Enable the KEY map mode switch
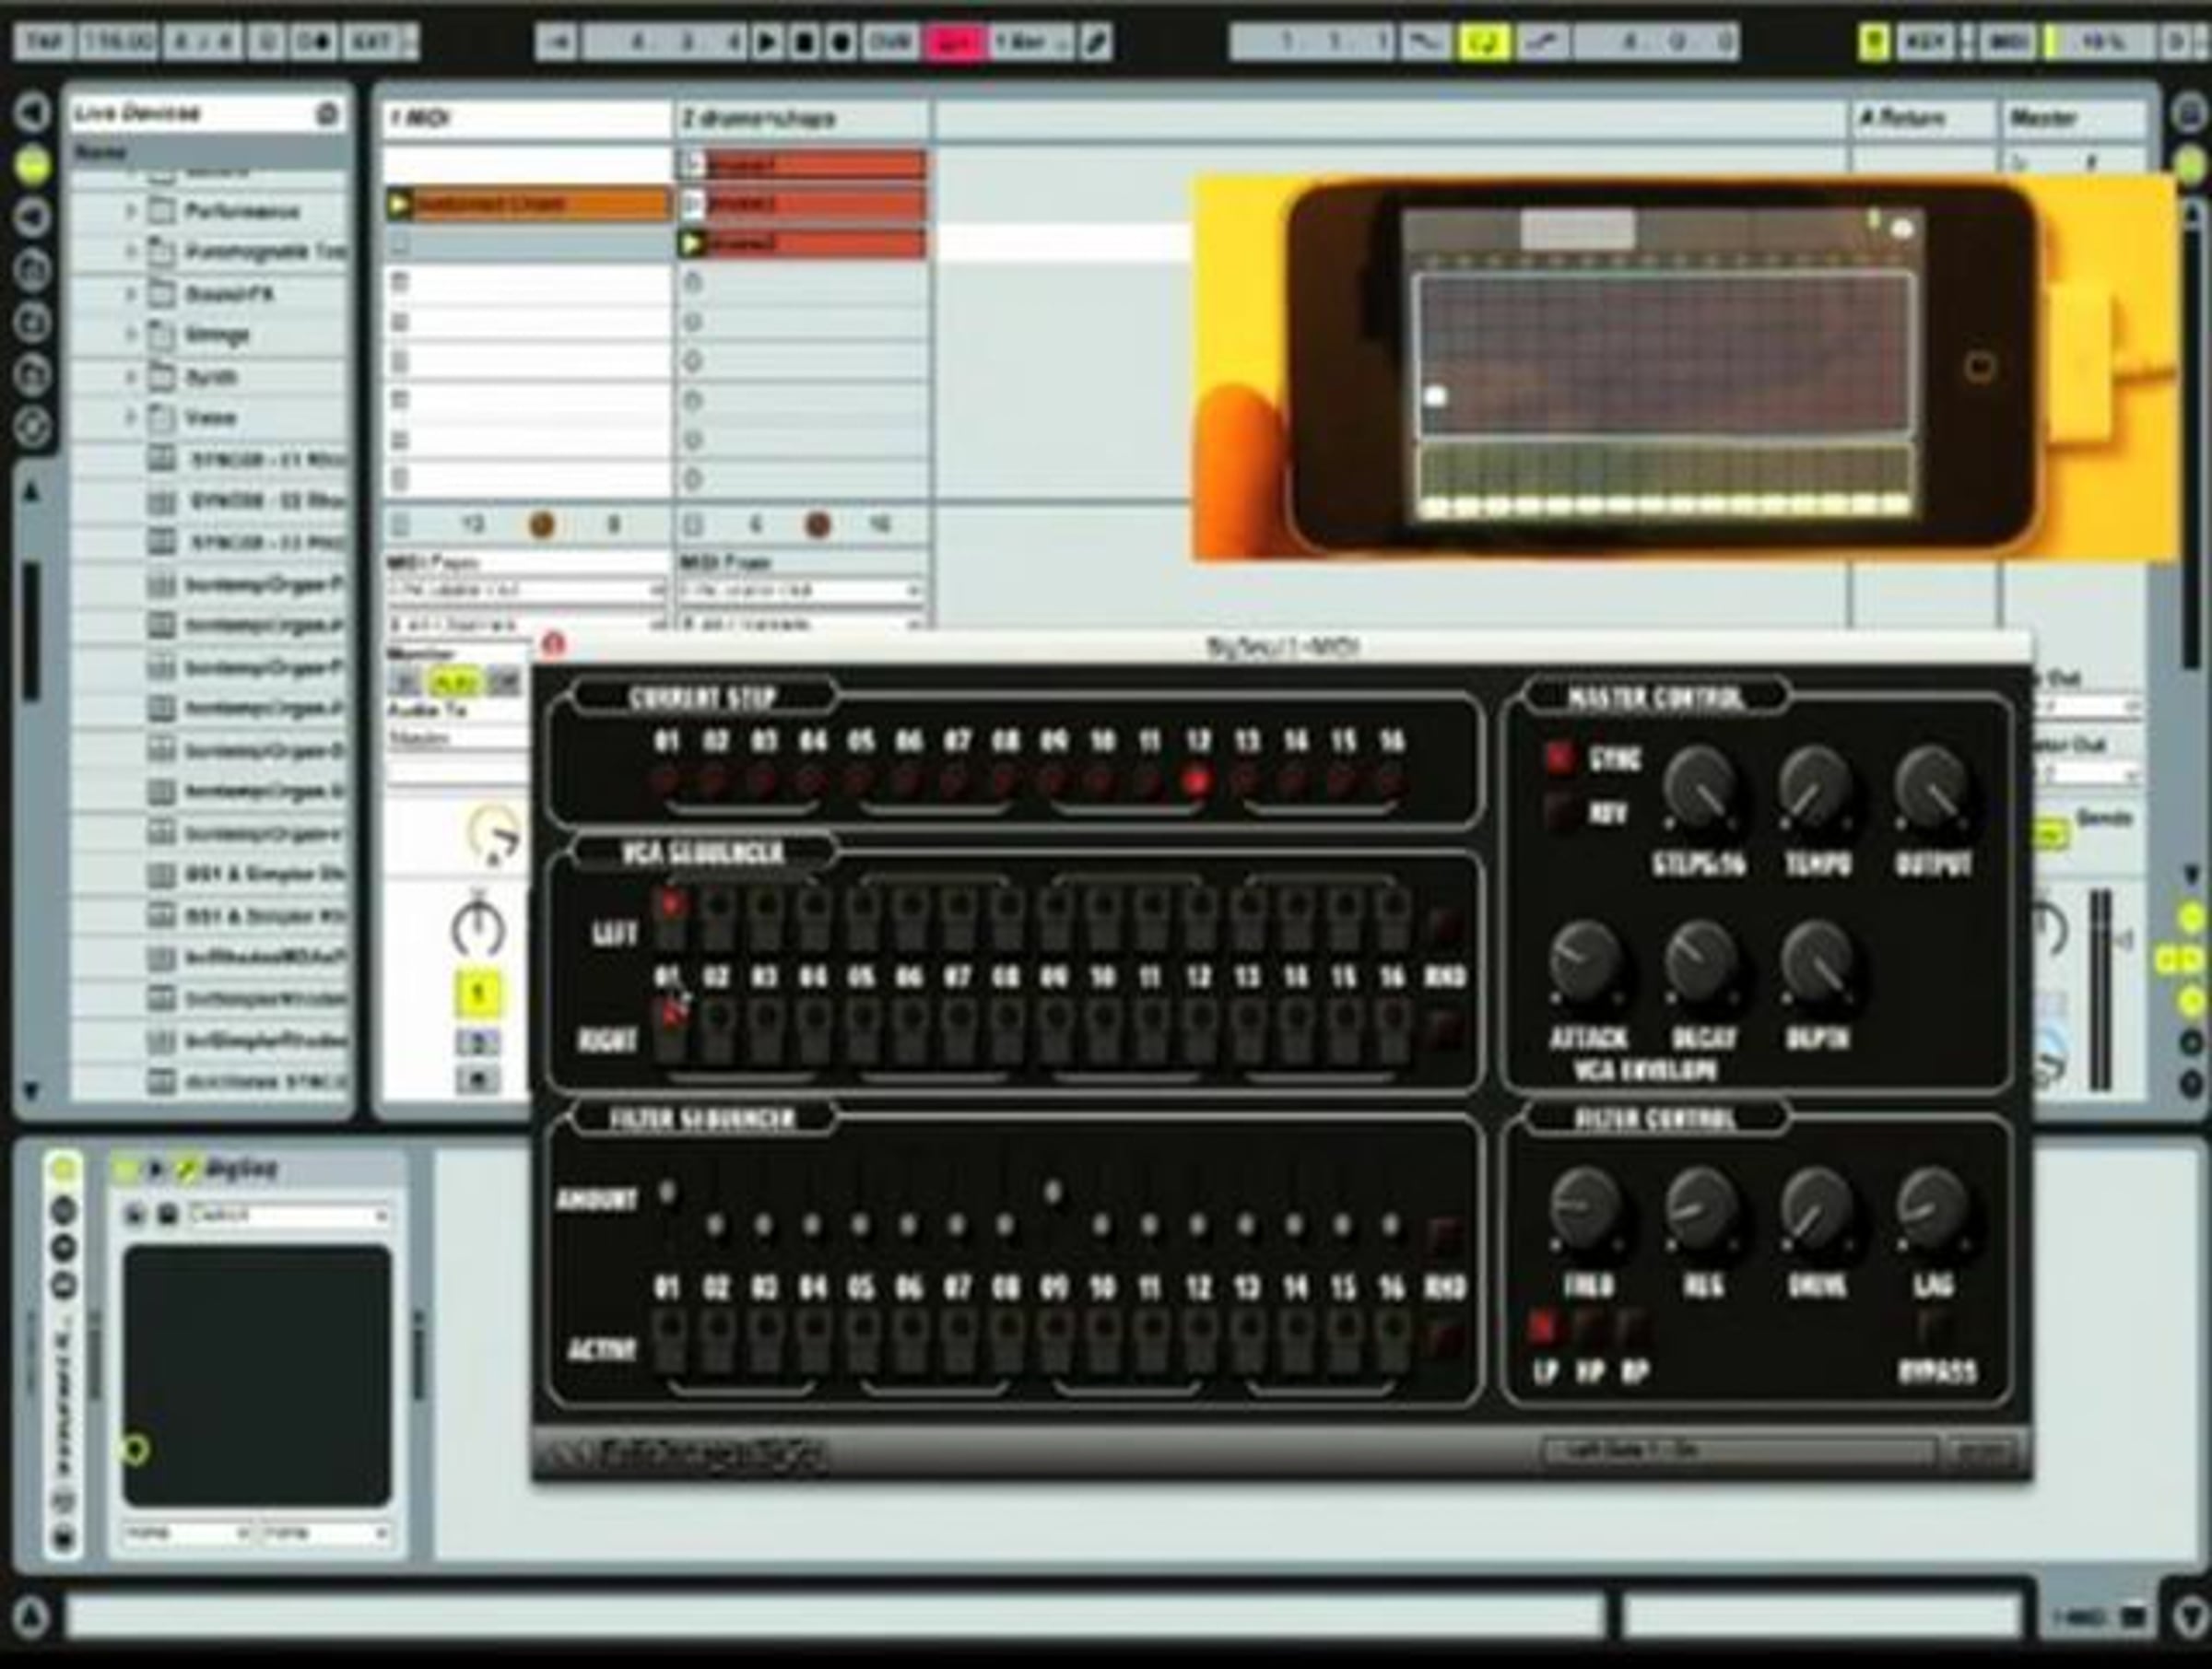The image size is (2212, 1669). coord(1925,42)
